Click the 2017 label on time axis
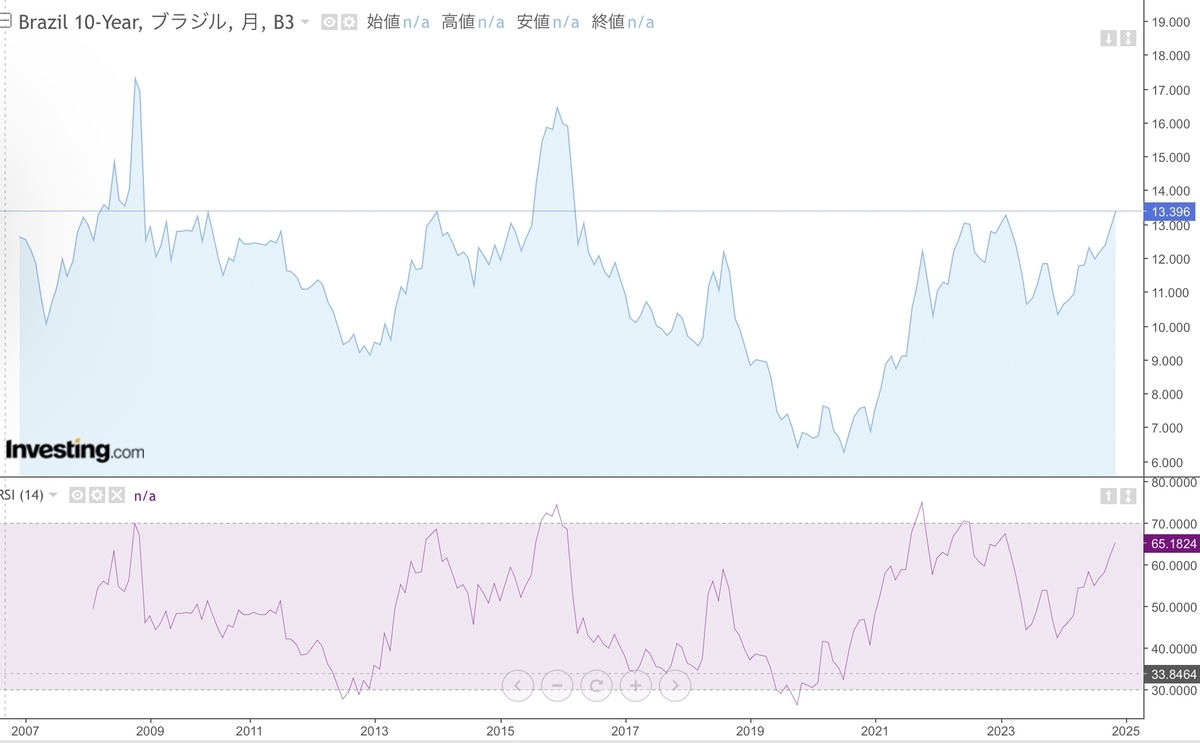 click(x=626, y=730)
